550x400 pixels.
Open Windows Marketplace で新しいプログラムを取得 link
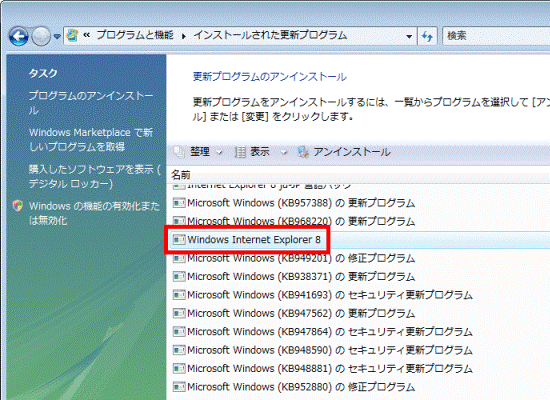pyautogui.click(x=91, y=139)
